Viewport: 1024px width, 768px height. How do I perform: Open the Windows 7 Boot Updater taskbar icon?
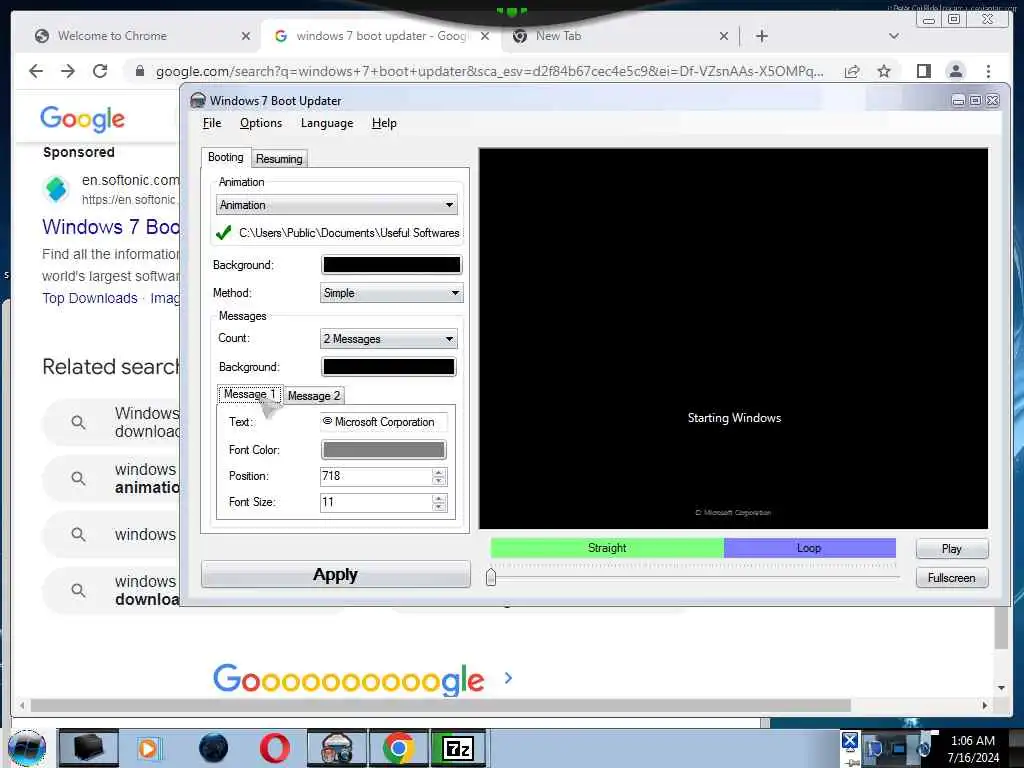point(336,748)
